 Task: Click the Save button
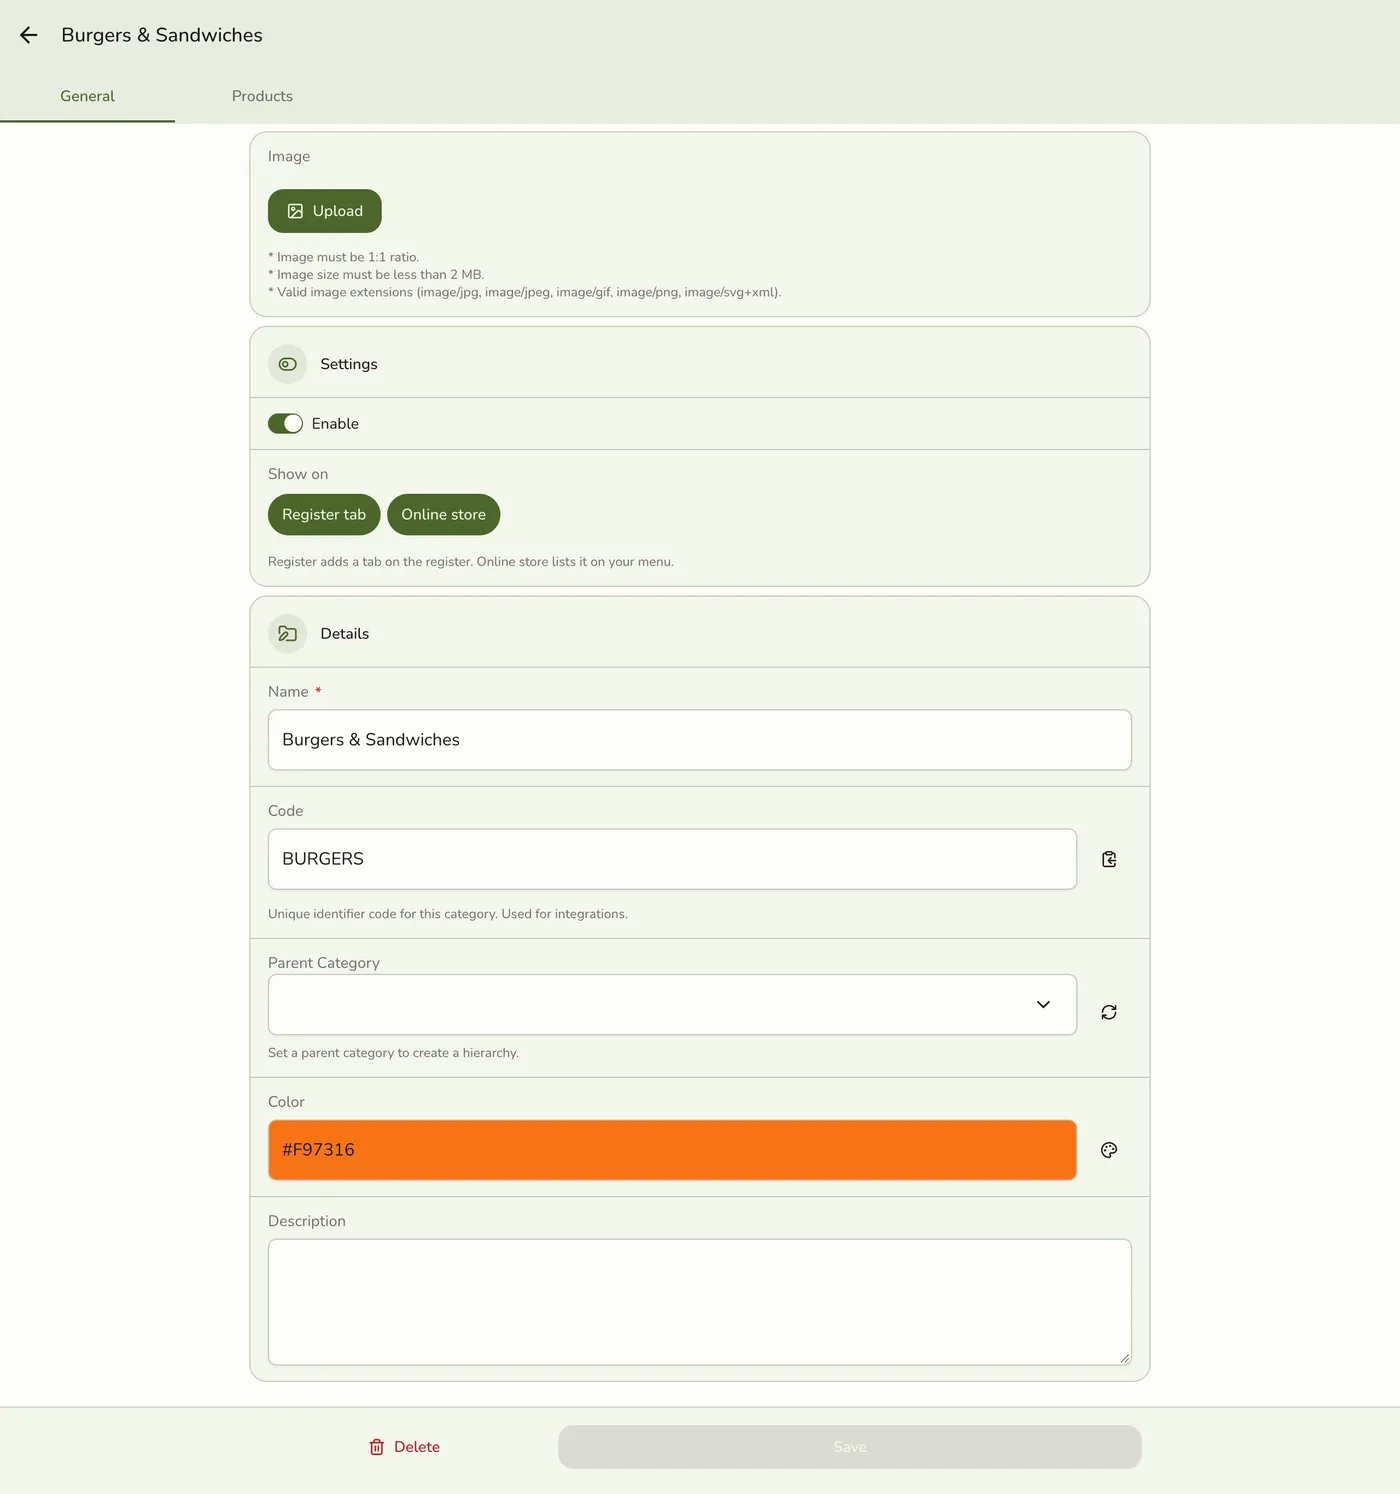click(850, 1447)
